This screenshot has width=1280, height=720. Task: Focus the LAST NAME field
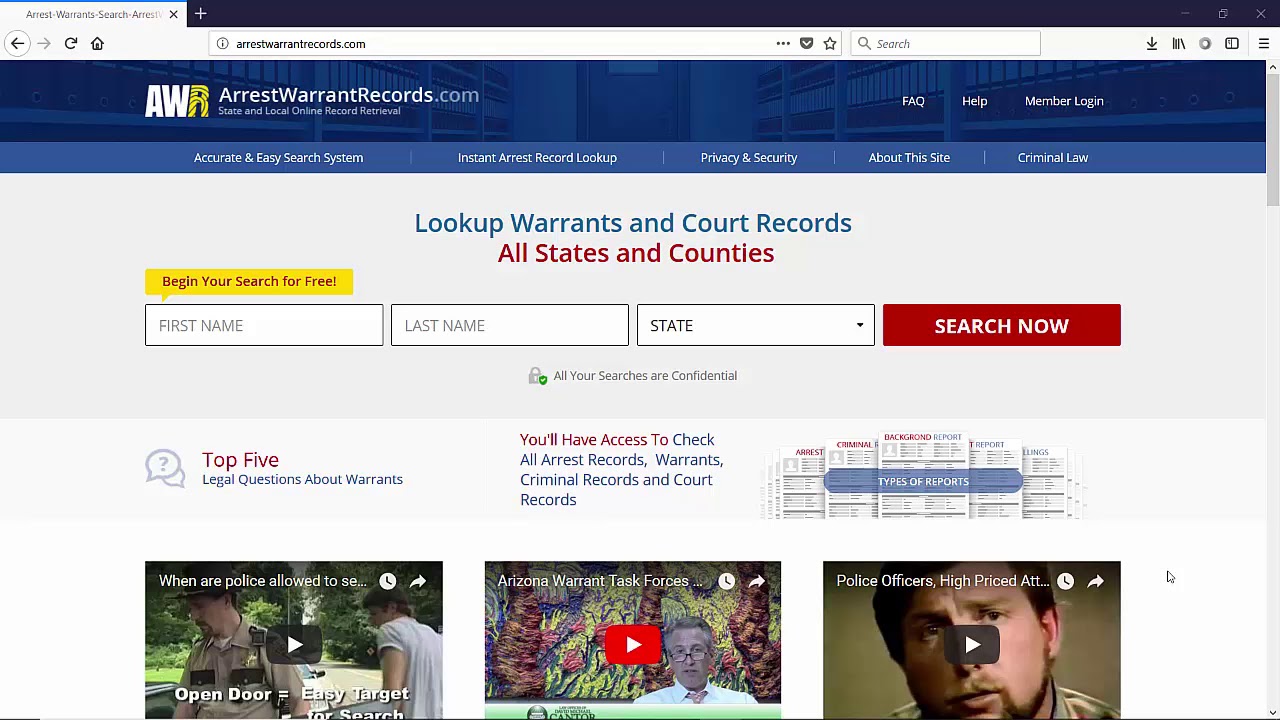(510, 325)
